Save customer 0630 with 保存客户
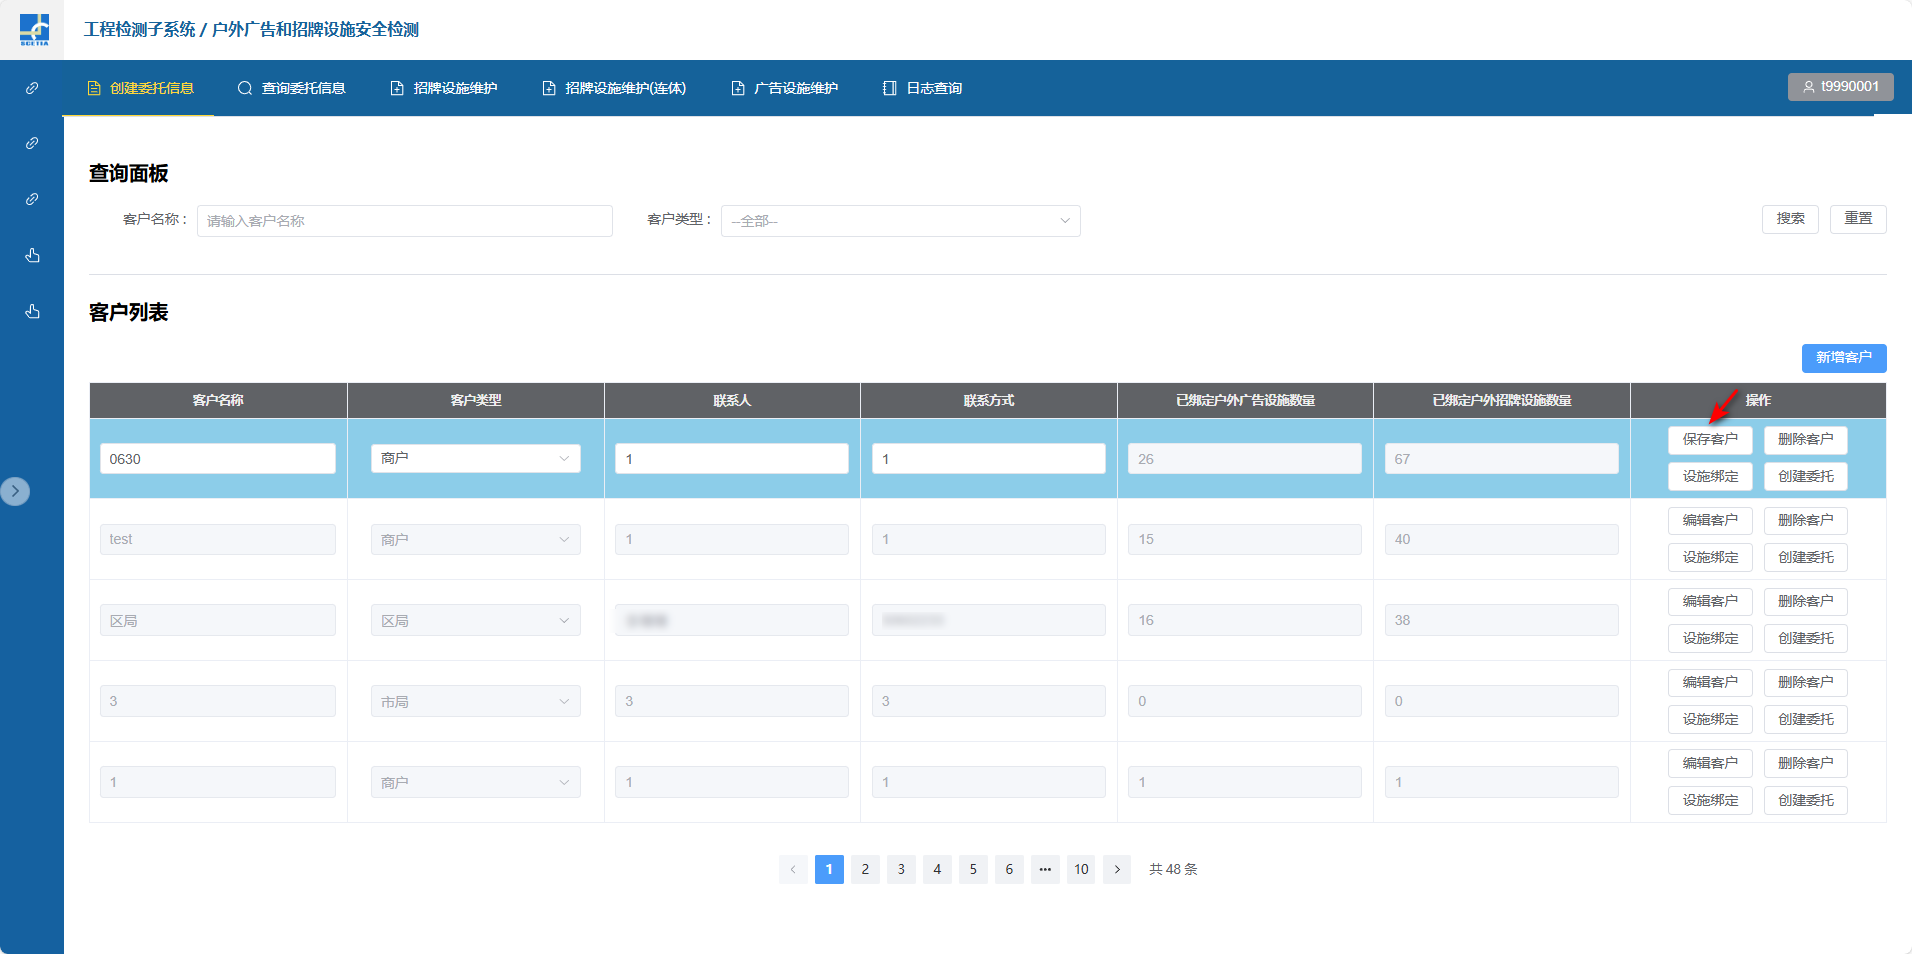Viewport: 1912px width, 954px height. point(1710,440)
